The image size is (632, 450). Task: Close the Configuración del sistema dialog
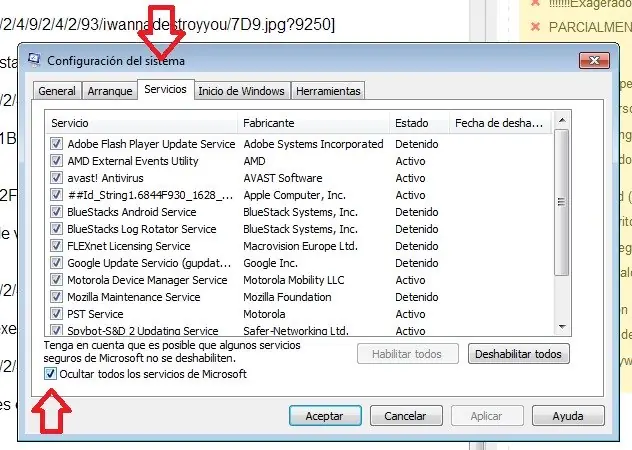click(x=594, y=60)
